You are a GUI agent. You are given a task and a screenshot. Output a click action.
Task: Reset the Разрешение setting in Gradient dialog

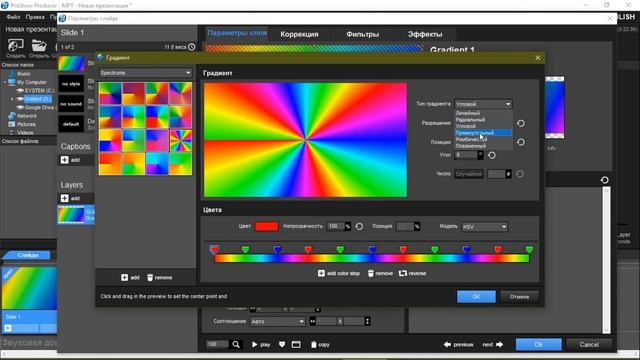point(521,123)
